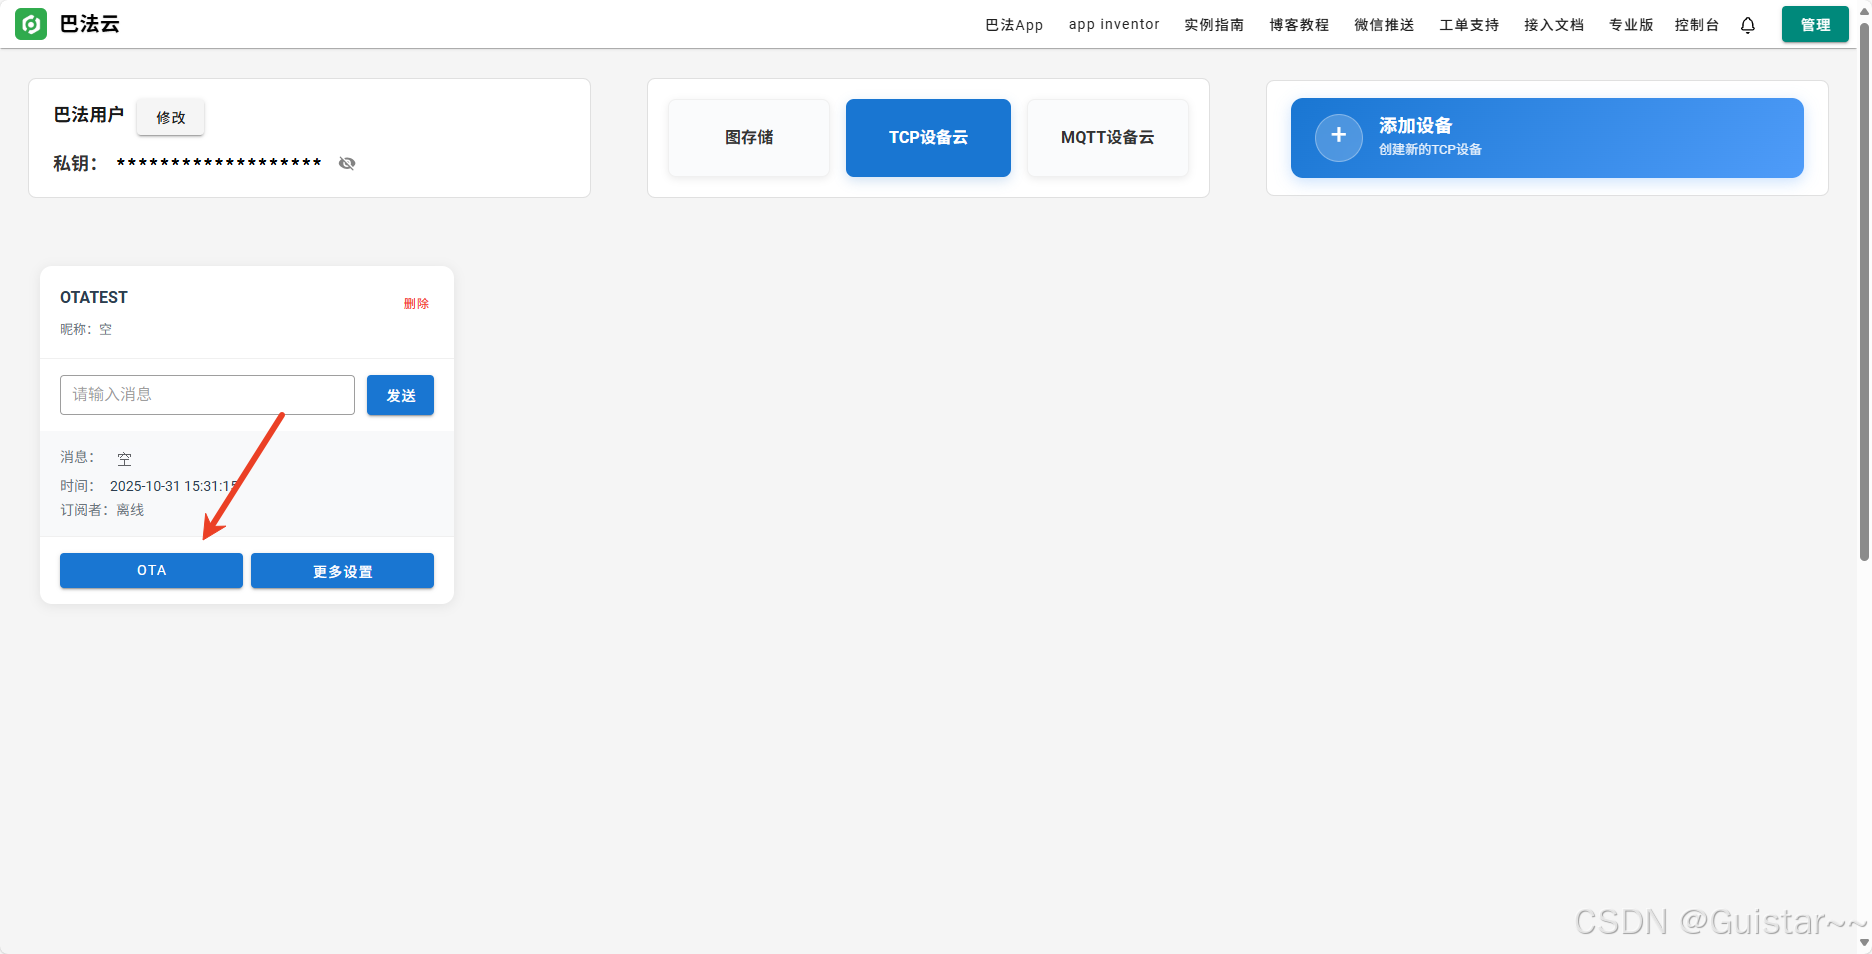Delete the OTATEST device via 删除
This screenshot has width=1872, height=954.
click(x=416, y=304)
